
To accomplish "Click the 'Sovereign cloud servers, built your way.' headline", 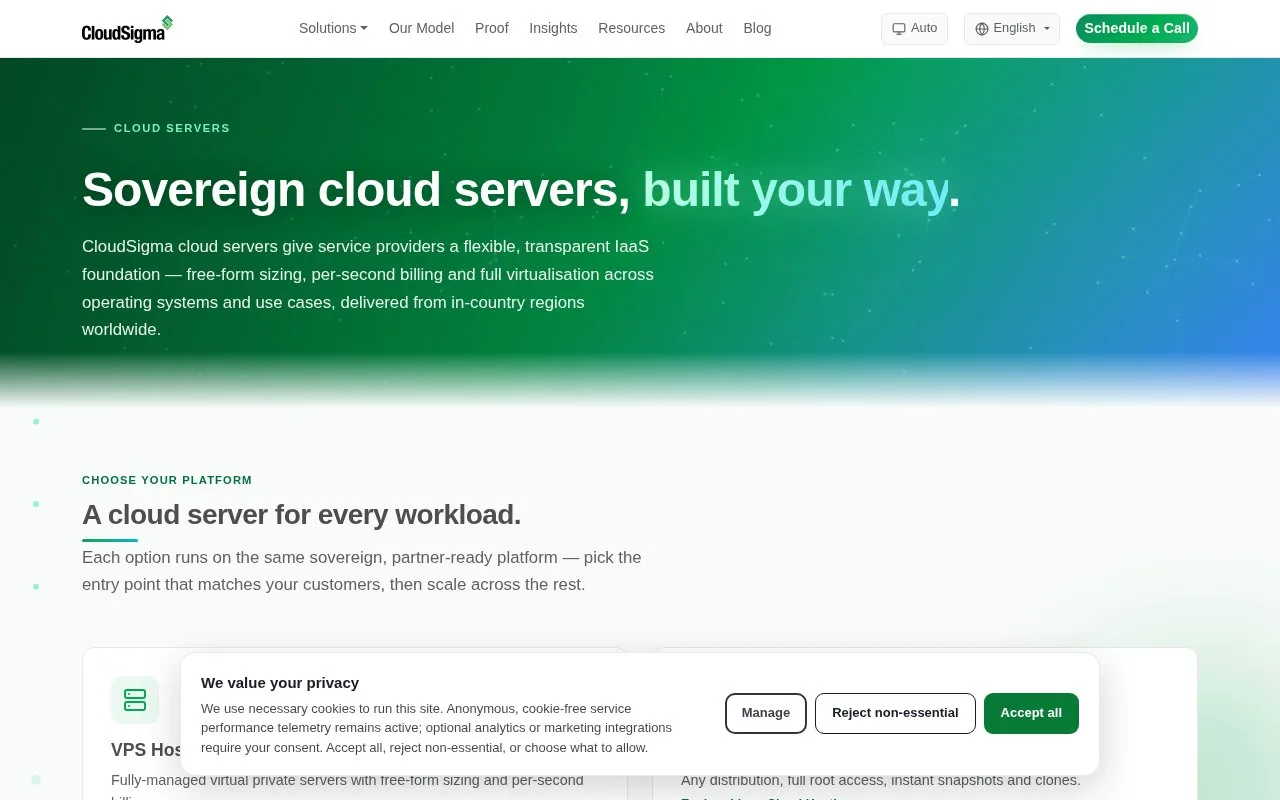I will (x=521, y=189).
